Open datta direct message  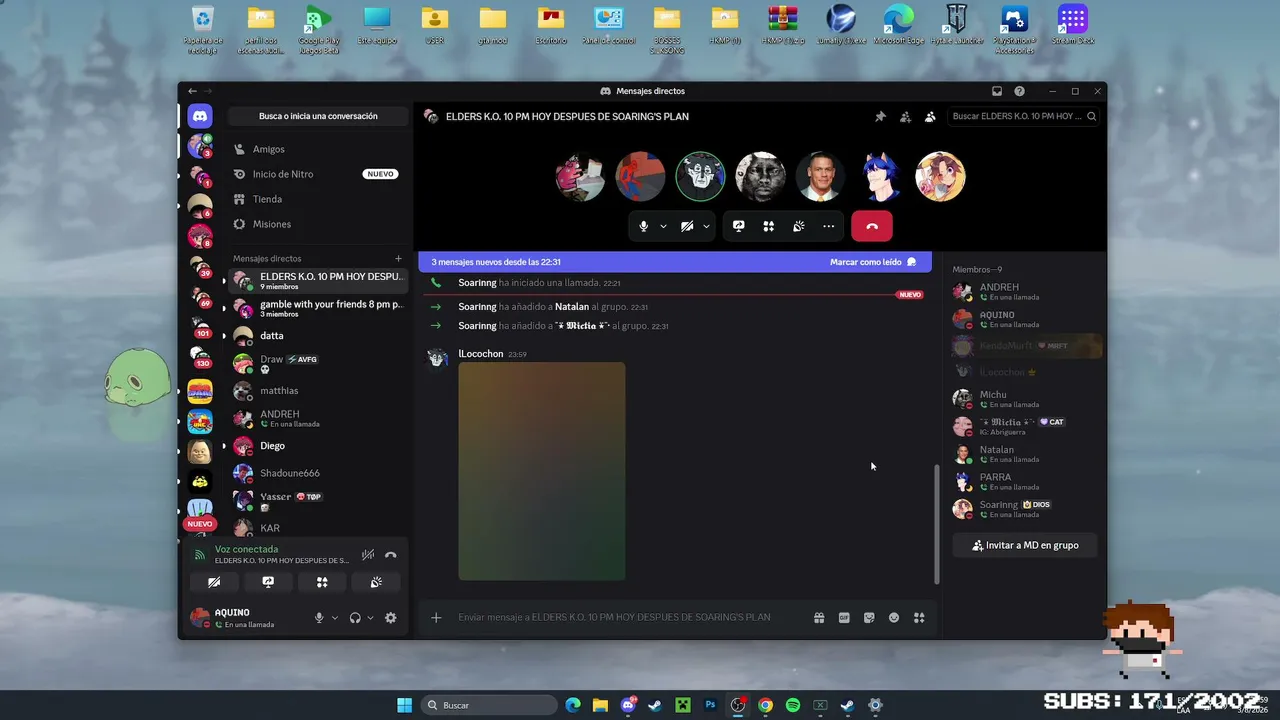(x=318, y=335)
